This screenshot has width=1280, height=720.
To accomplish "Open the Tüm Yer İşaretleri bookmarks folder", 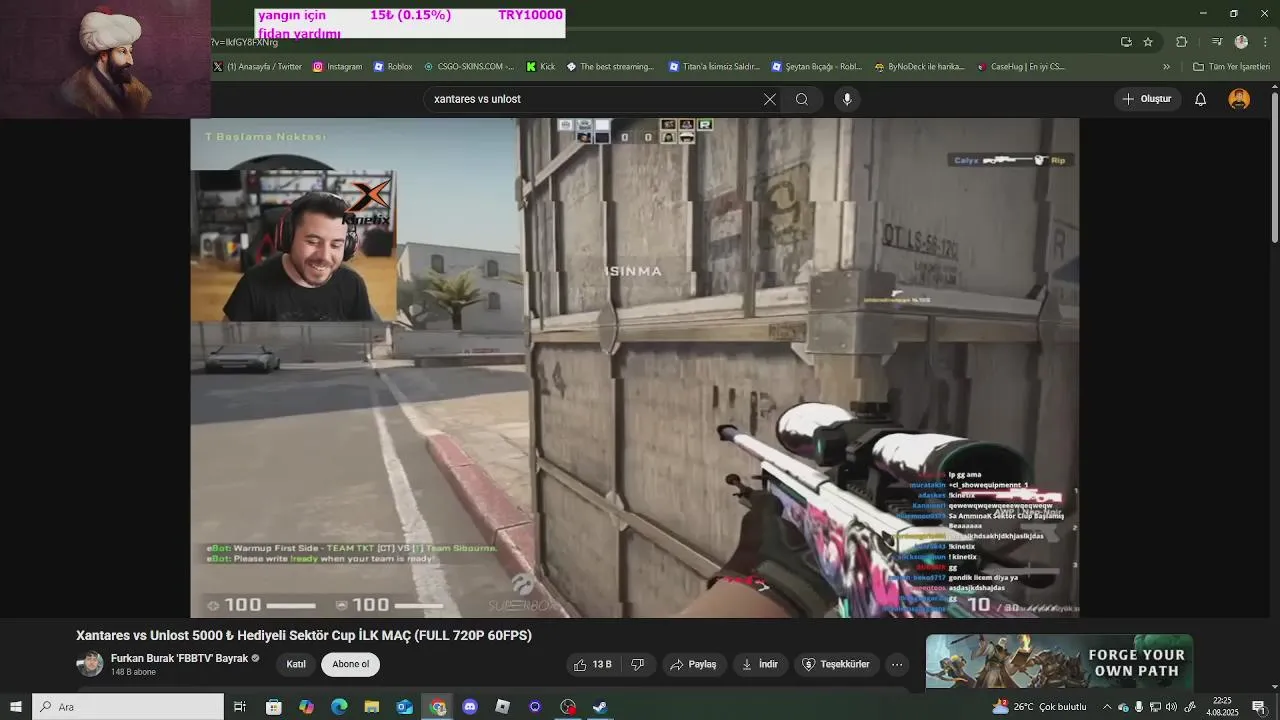I will coord(1230,67).
